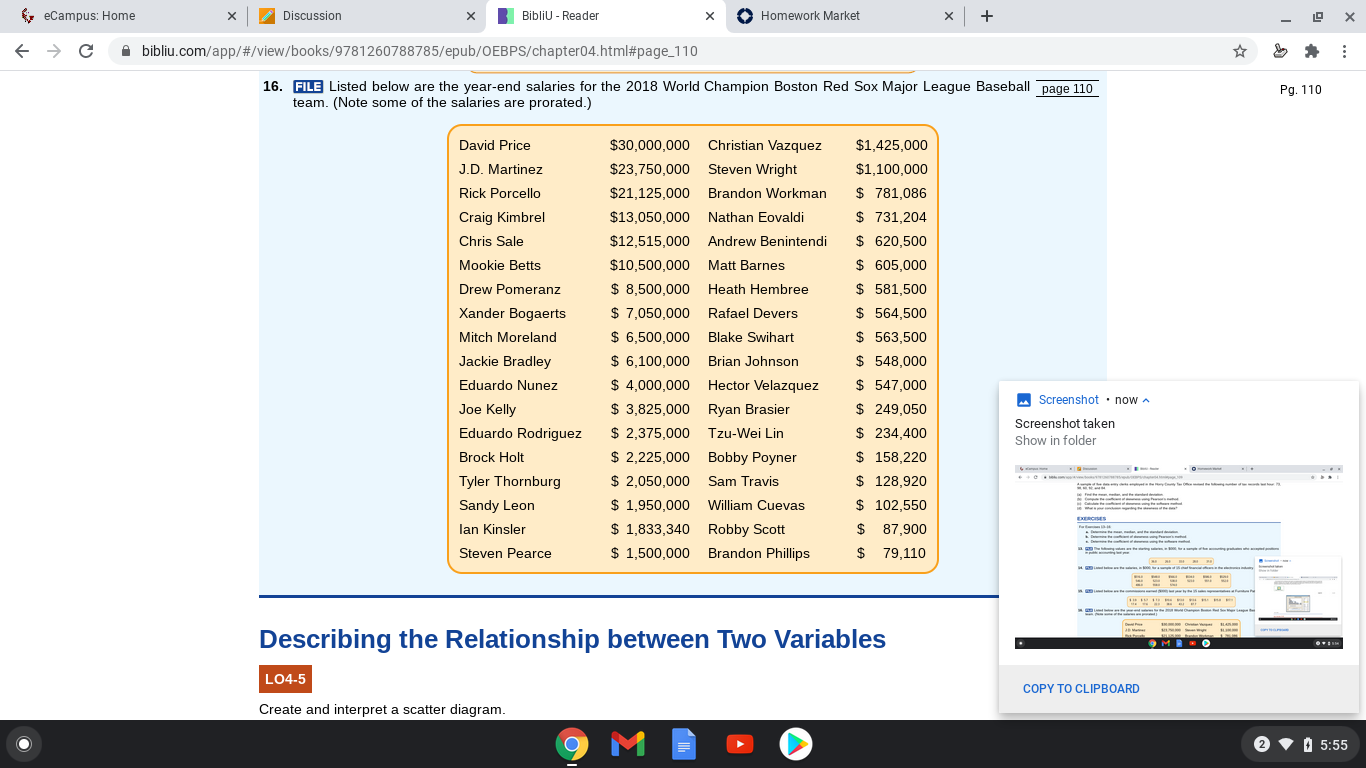Click the Screenshot notification image icon
The width and height of the screenshot is (1366, 768).
coord(1023,400)
